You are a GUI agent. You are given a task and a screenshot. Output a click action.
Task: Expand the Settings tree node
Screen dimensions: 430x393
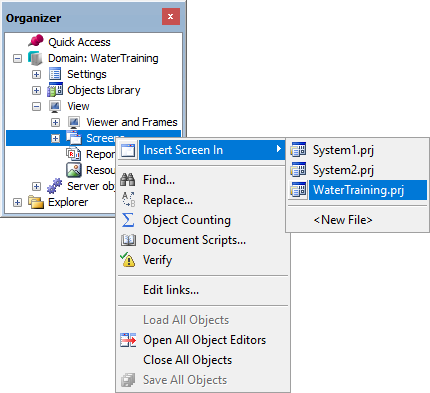(x=36, y=74)
